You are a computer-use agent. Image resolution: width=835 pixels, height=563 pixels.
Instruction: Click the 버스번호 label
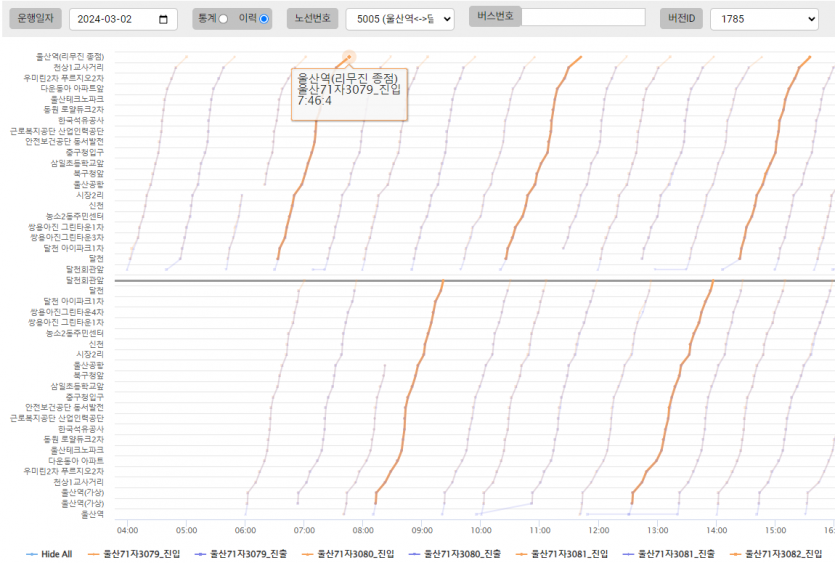coord(495,17)
